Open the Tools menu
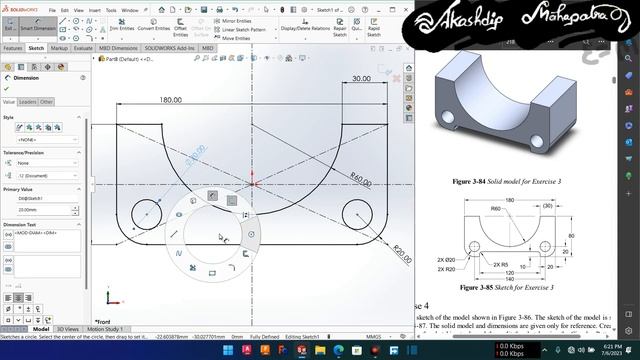This screenshot has width=640, height=360. [111, 10]
